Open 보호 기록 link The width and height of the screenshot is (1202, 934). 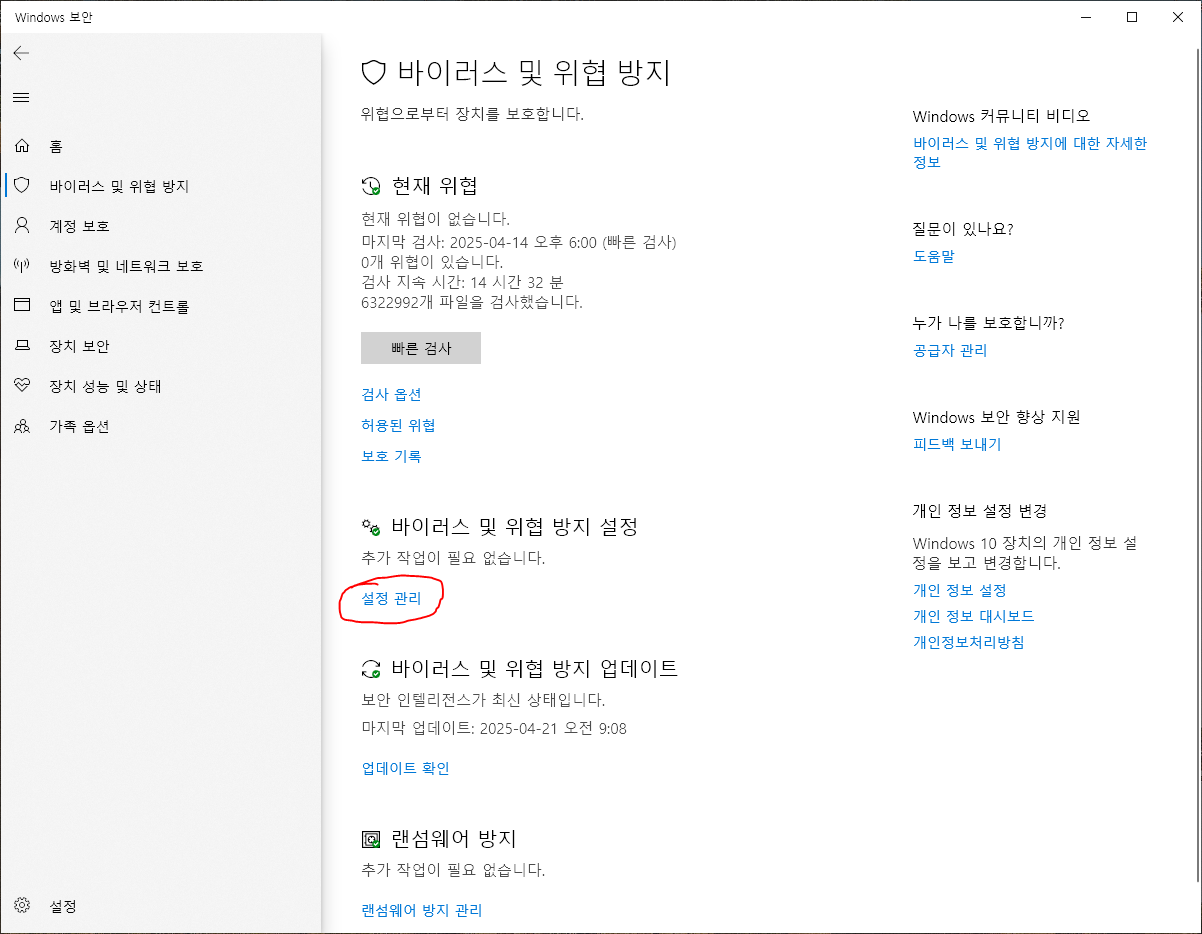tap(391, 456)
